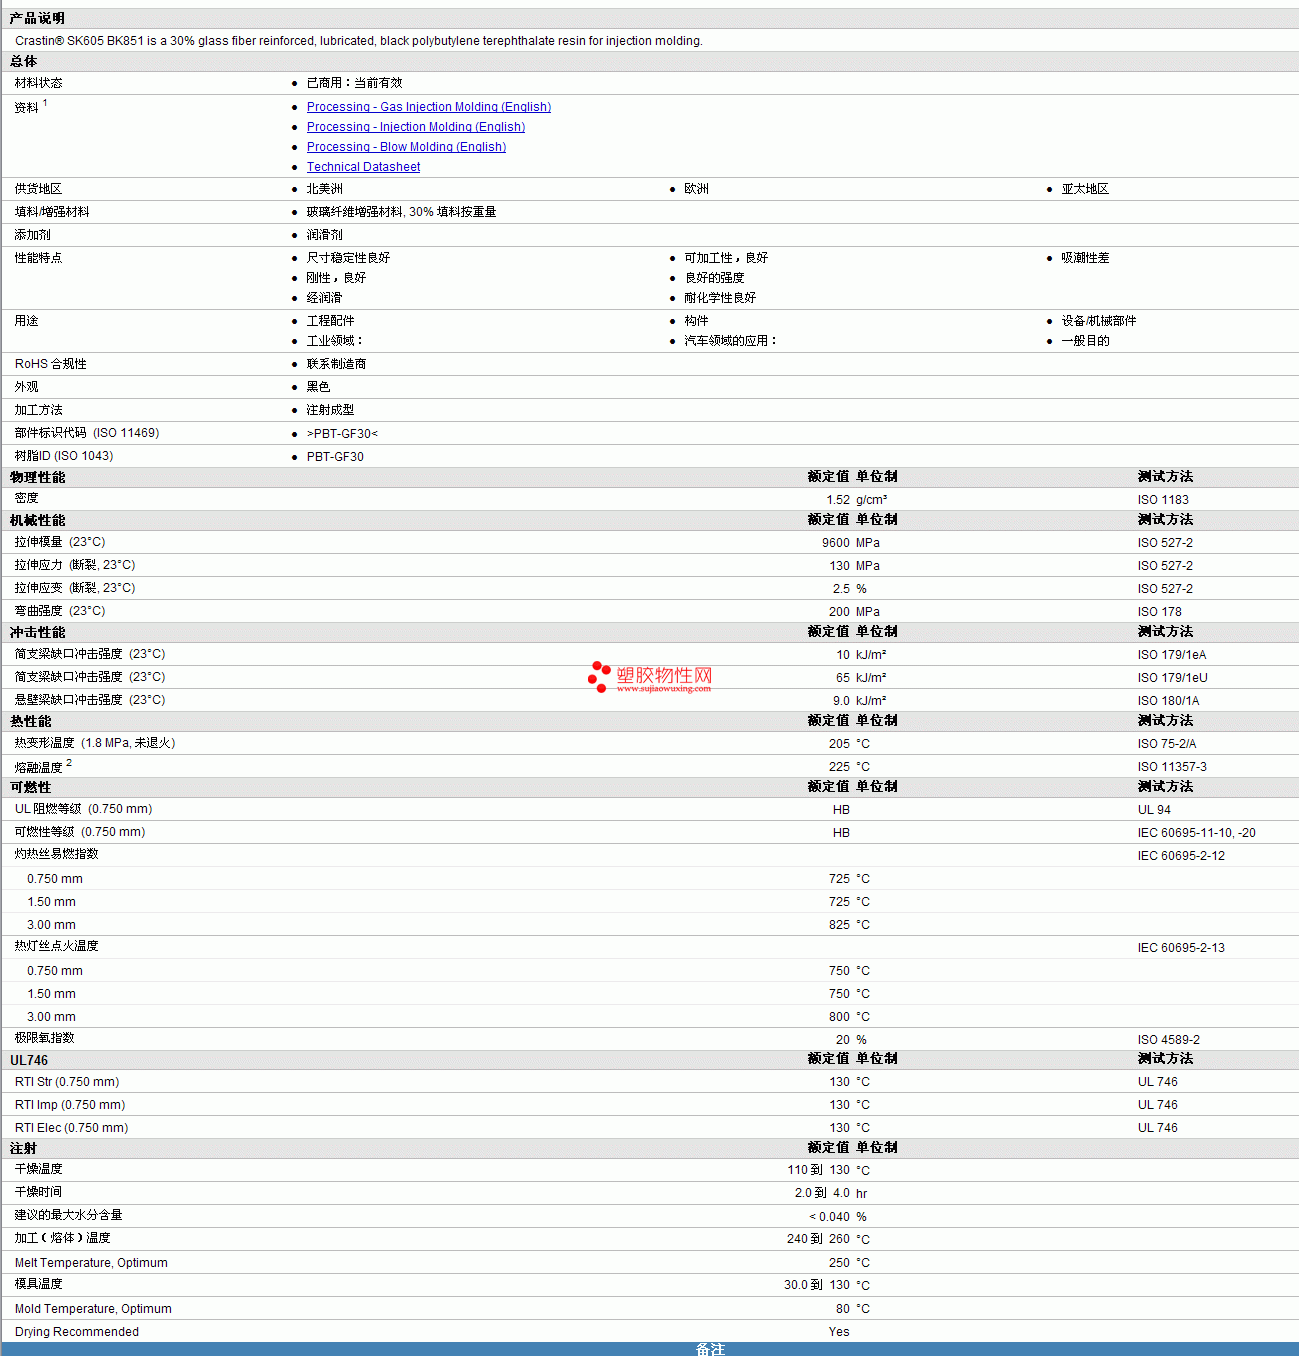Click the 已商用：当前有效 status value

click(354, 83)
